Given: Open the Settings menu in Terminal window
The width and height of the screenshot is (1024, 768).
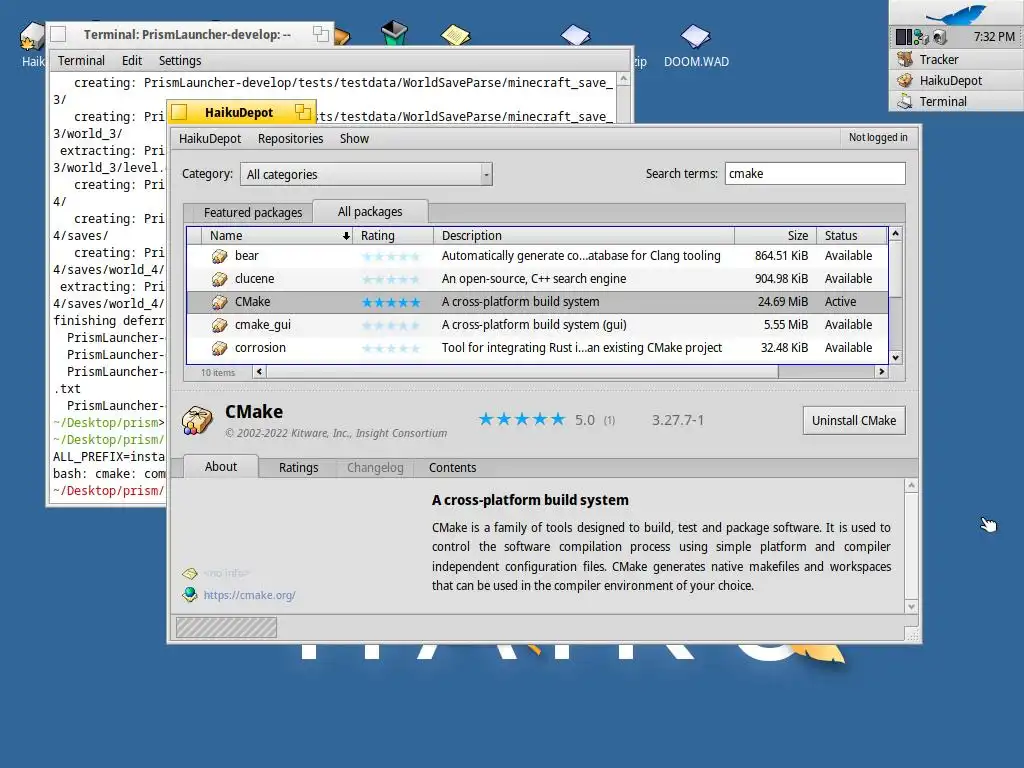Looking at the screenshot, I should coord(180,61).
